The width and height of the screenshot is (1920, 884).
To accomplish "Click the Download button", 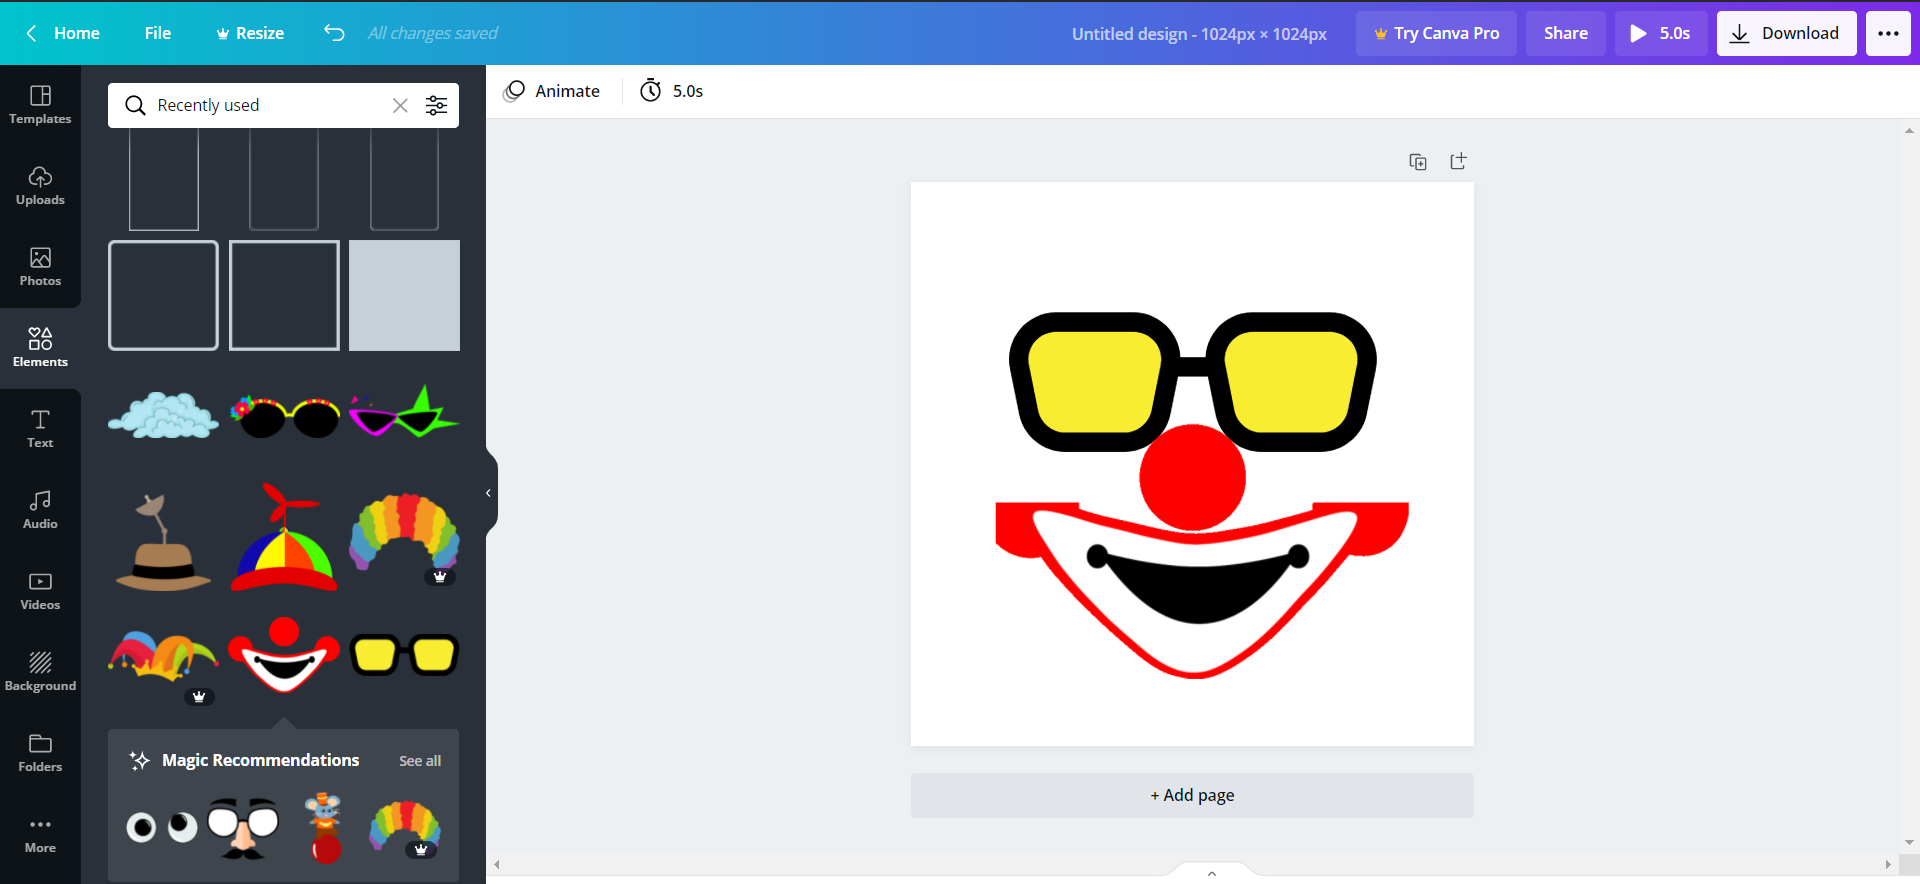I will coord(1786,33).
